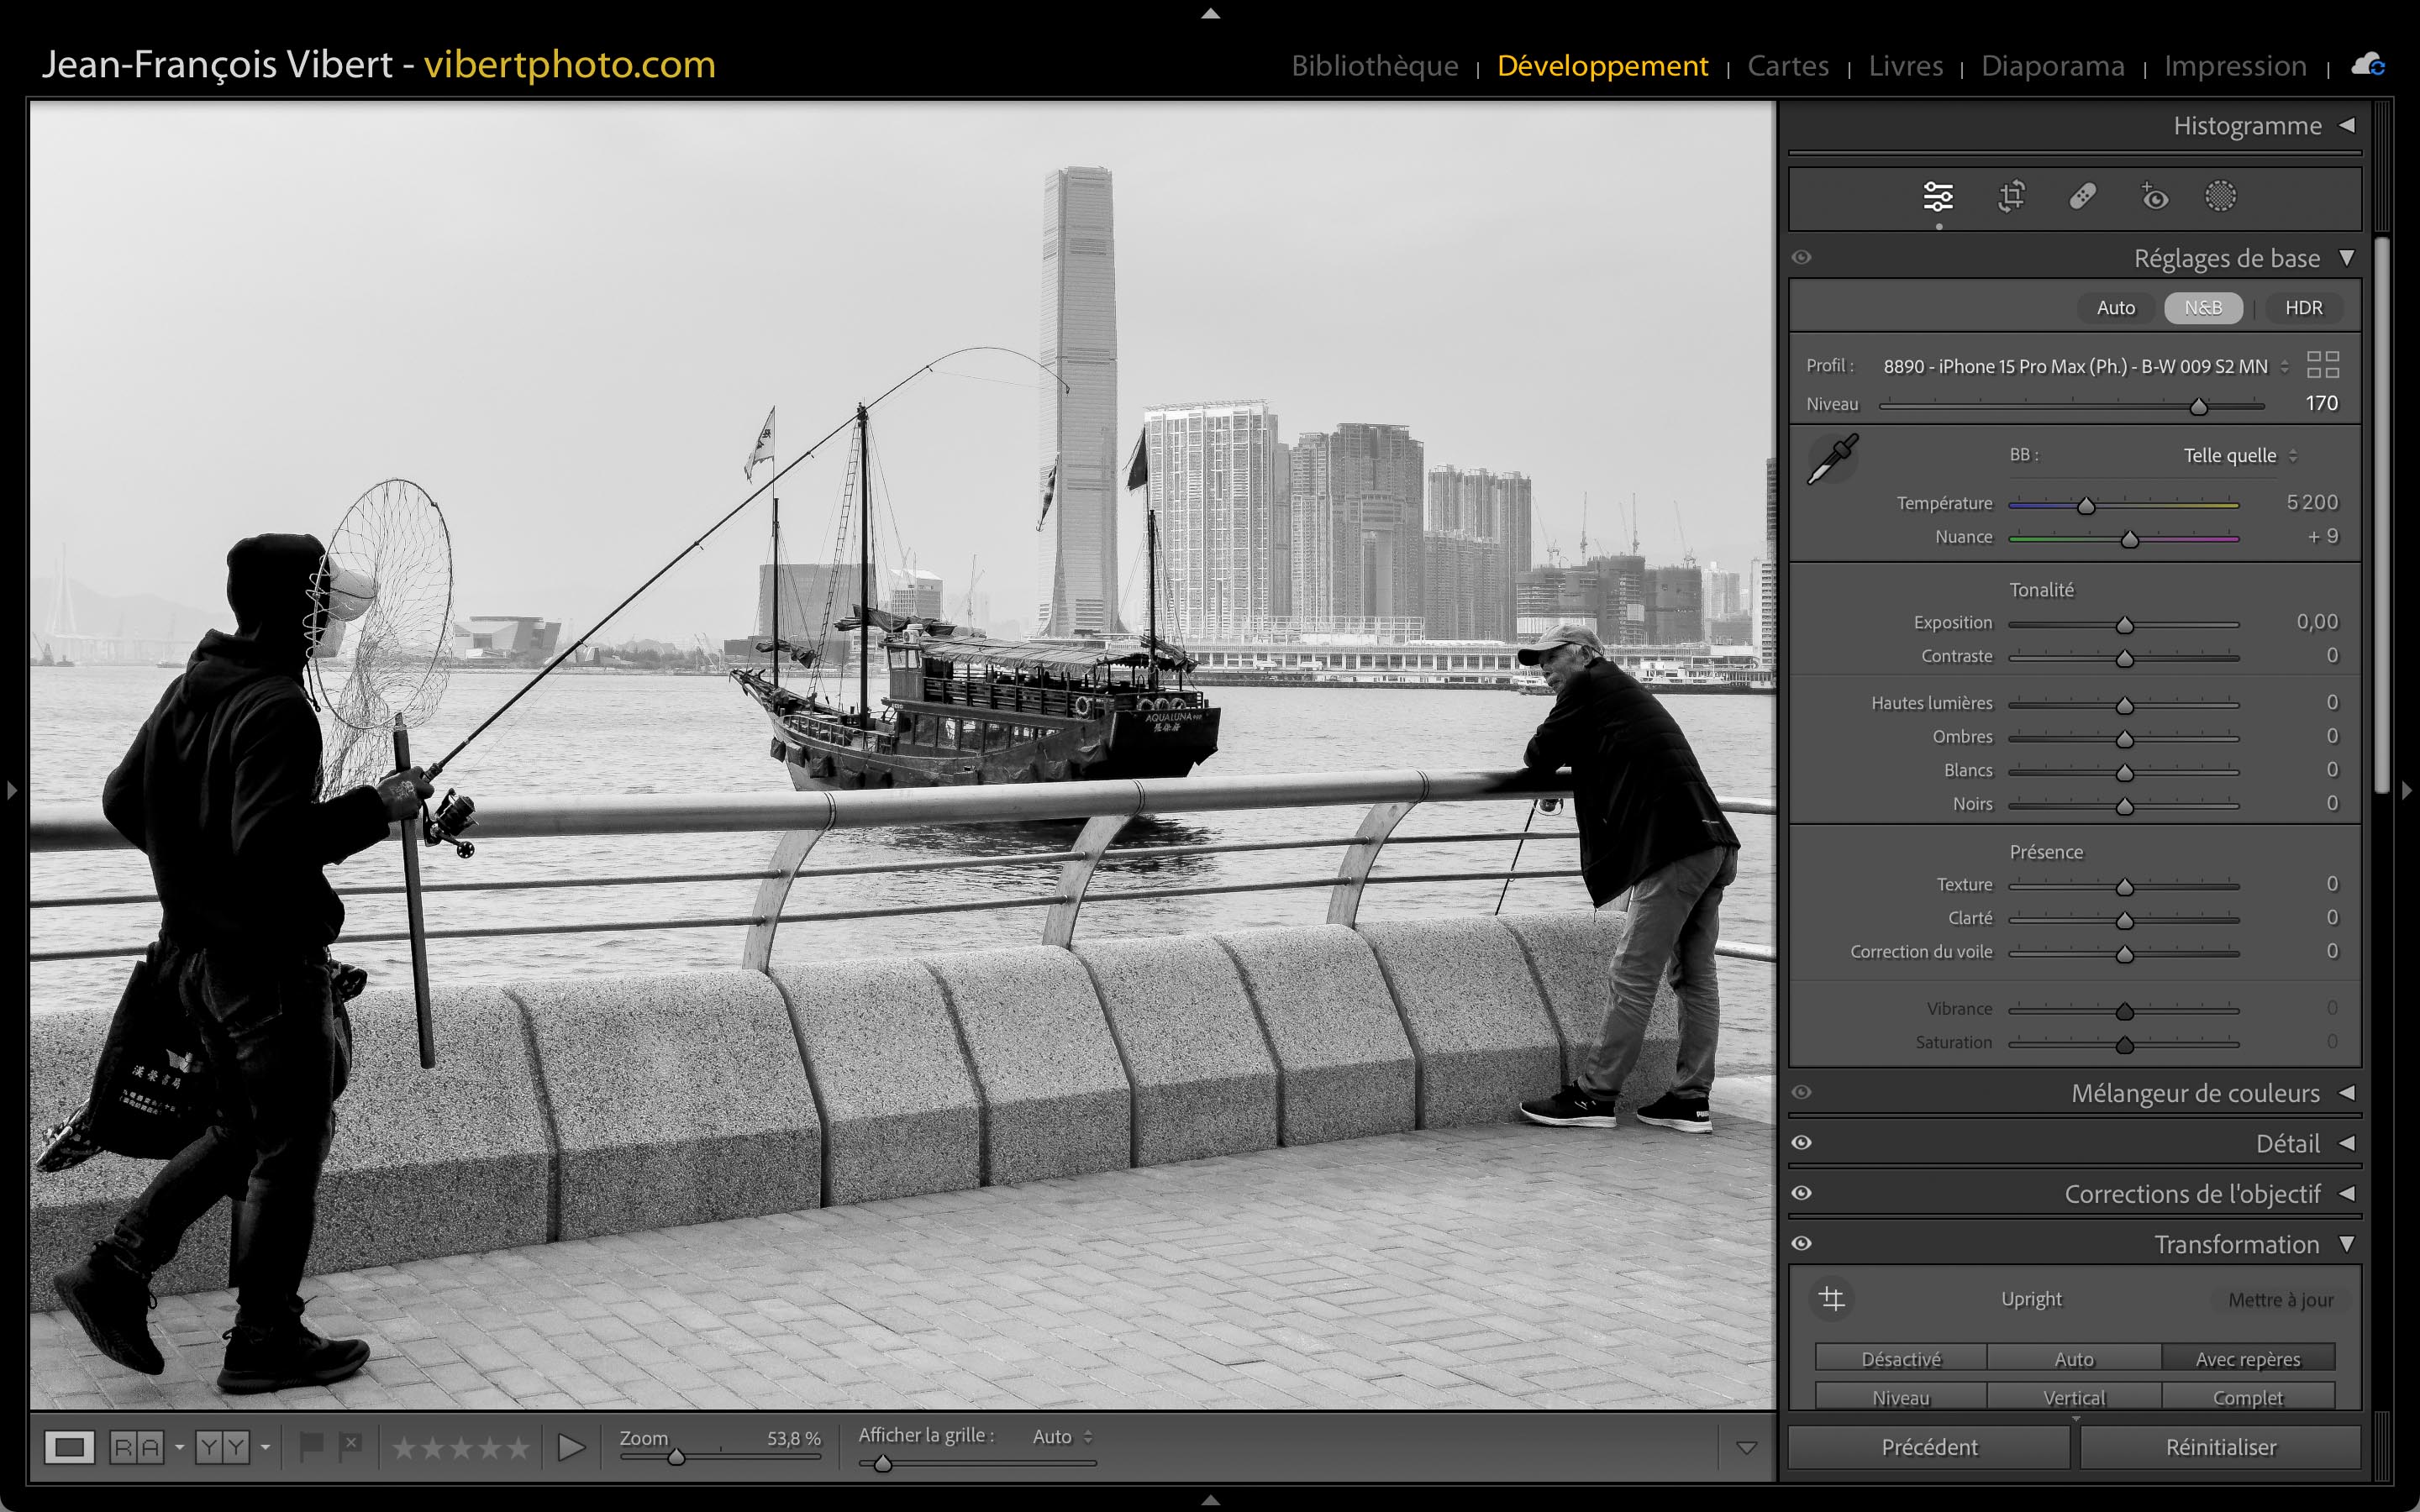Select the Crop overlay tool icon
Viewport: 2420px width, 1512px height.
(2011, 197)
